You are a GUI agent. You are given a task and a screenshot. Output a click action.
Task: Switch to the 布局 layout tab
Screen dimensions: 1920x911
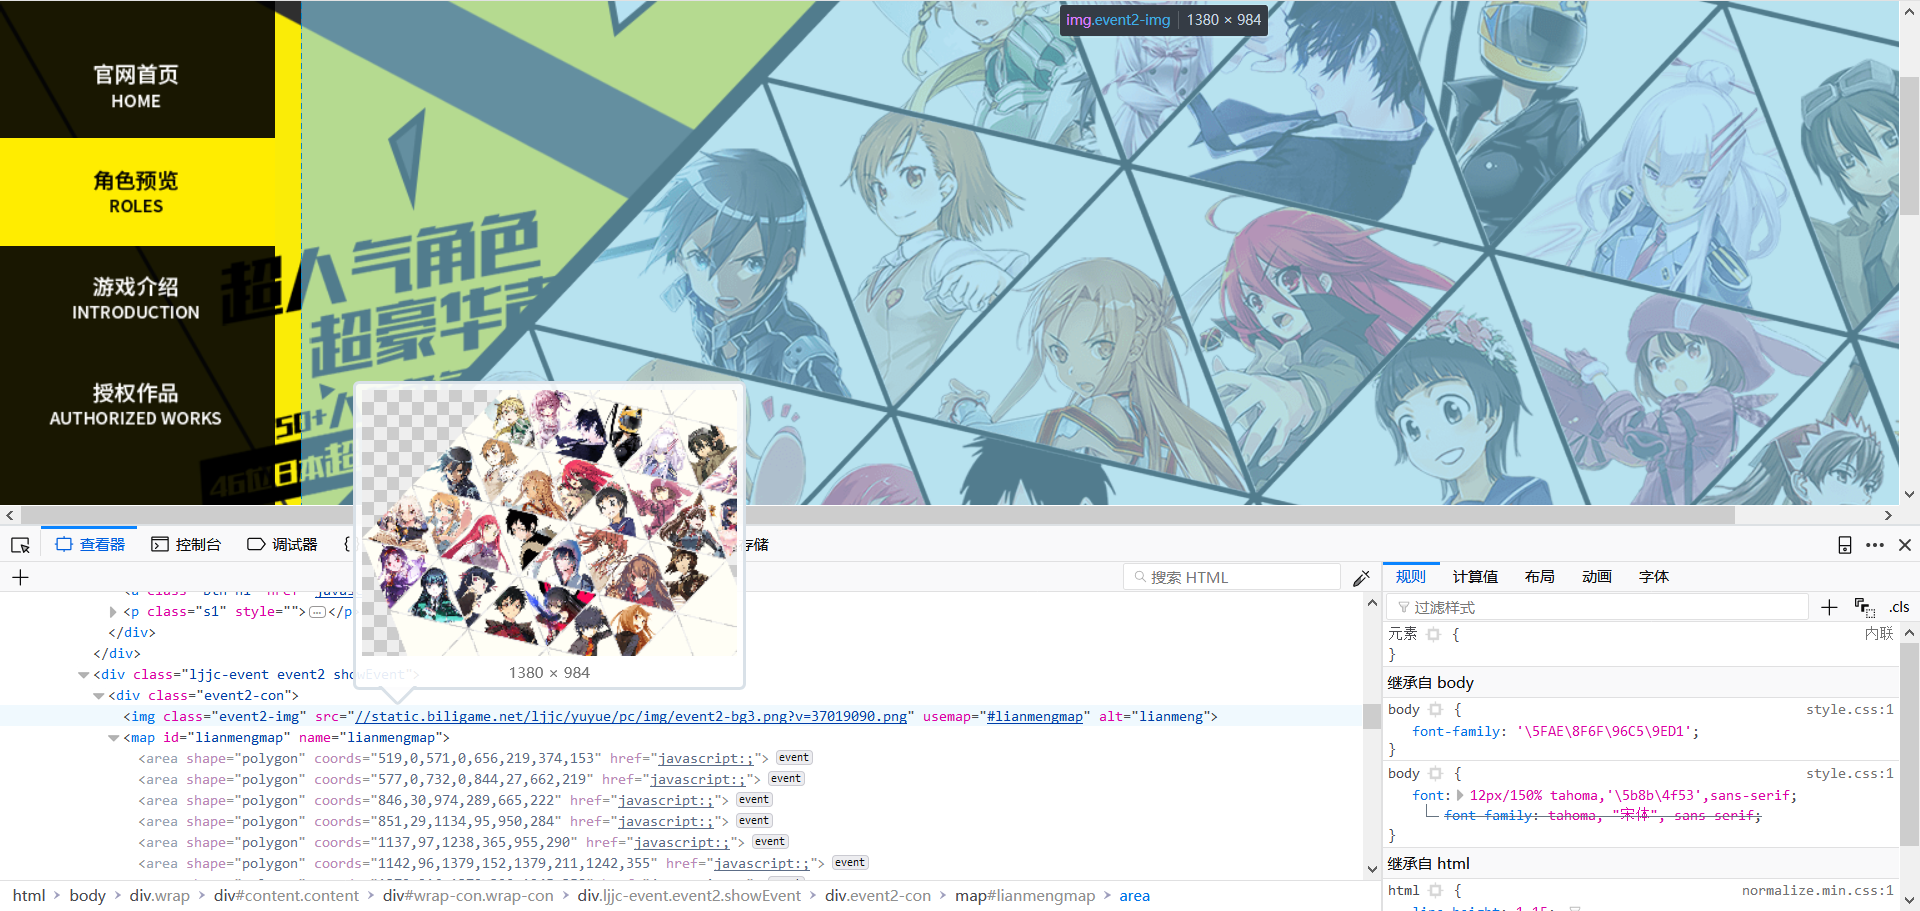pos(1539,577)
